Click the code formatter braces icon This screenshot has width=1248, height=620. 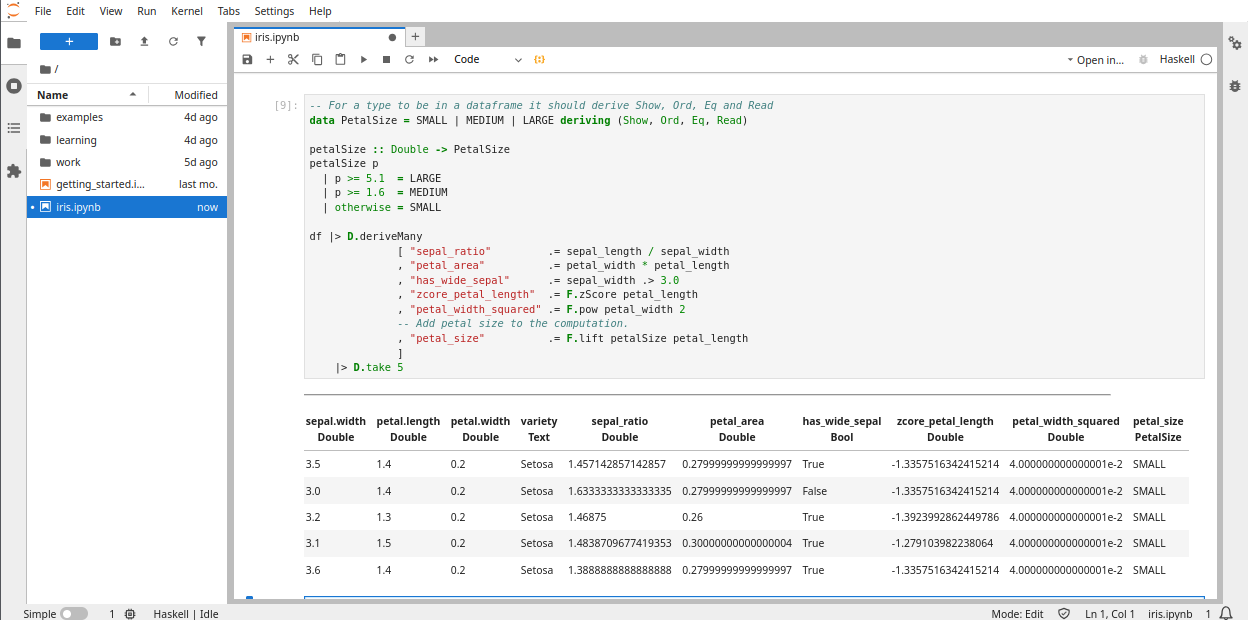(x=539, y=60)
